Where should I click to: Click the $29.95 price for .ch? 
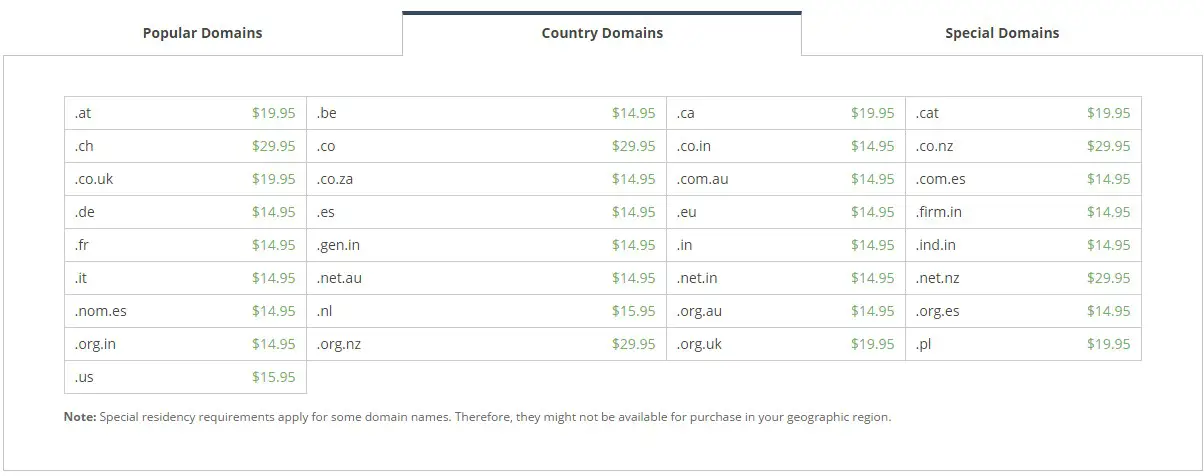pos(274,146)
